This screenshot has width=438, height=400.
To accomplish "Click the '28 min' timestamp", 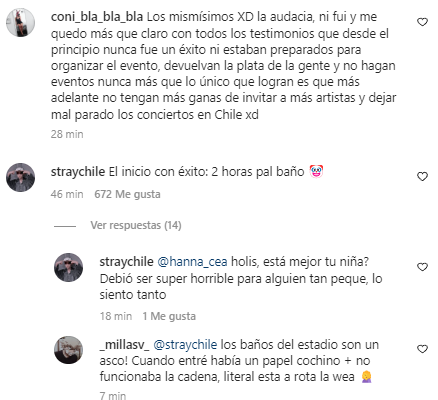I will [67, 134].
